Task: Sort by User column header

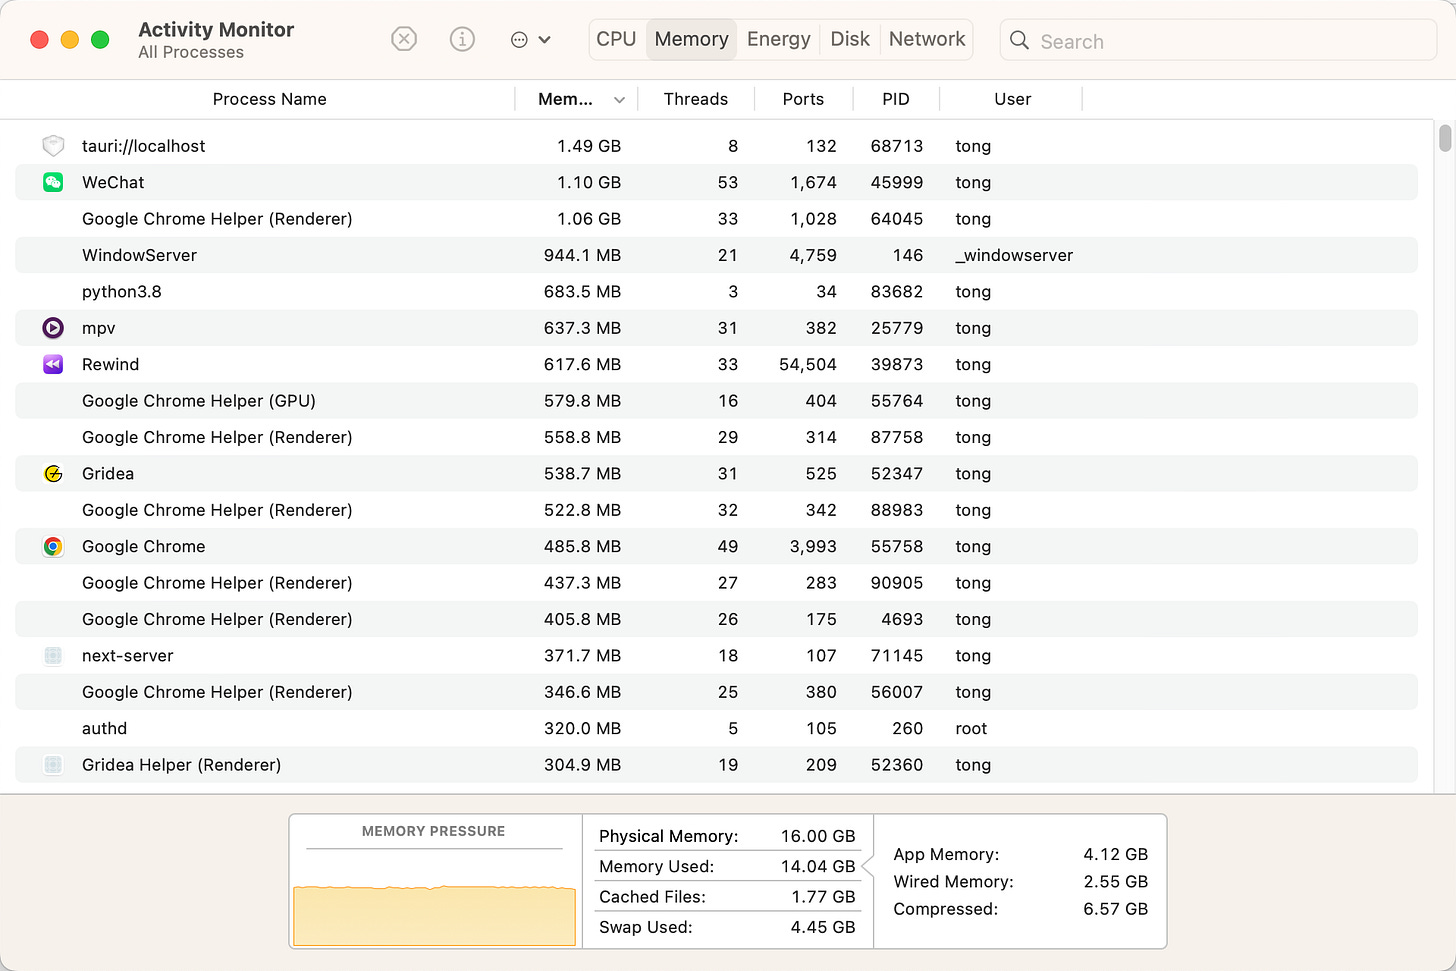Action: [x=1012, y=99]
